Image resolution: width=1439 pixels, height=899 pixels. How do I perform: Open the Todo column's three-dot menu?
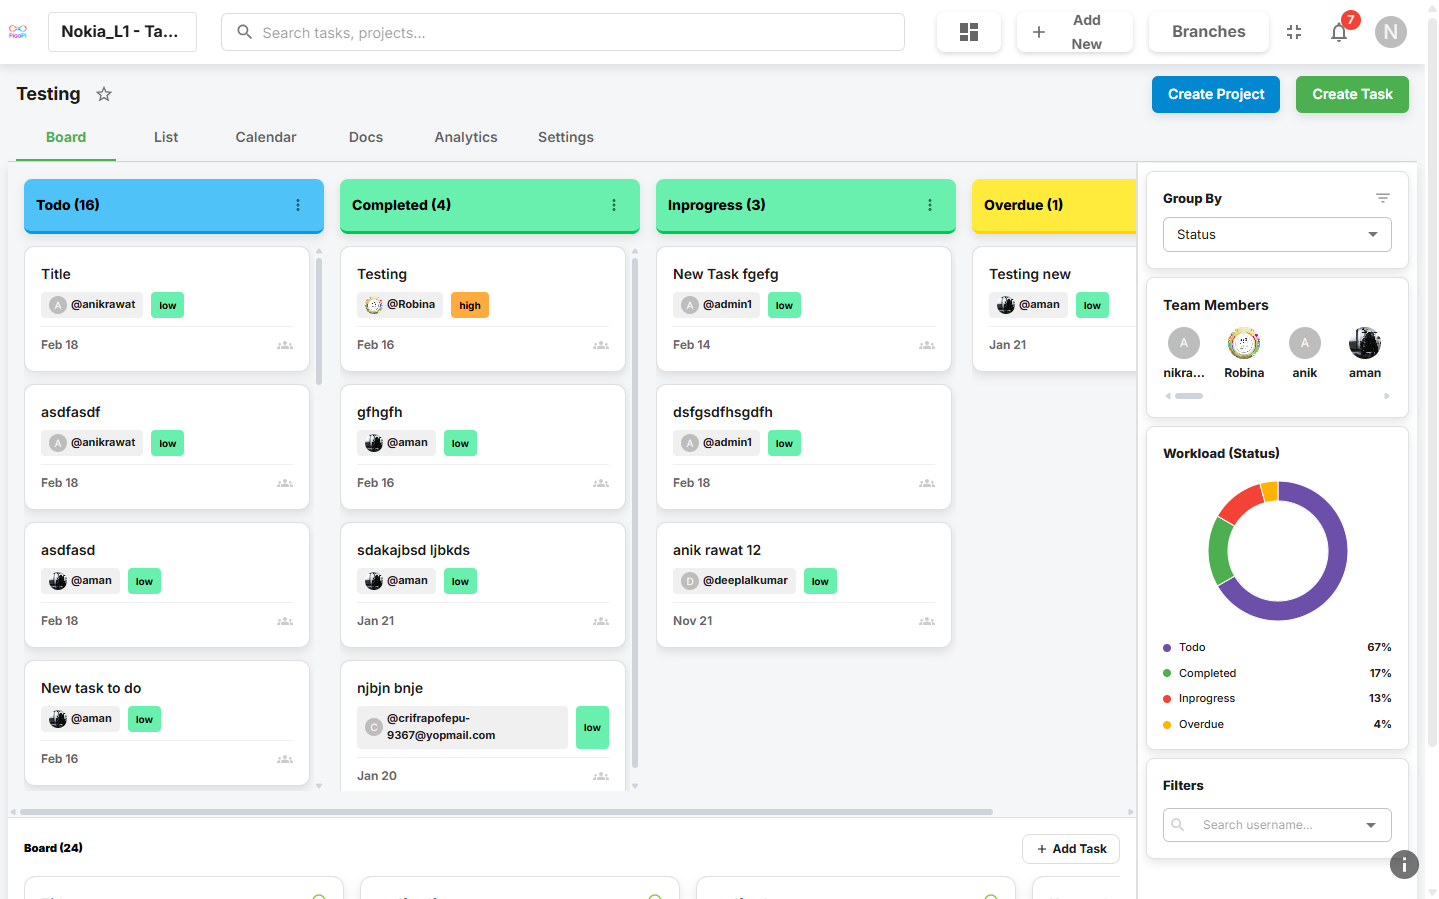(297, 205)
